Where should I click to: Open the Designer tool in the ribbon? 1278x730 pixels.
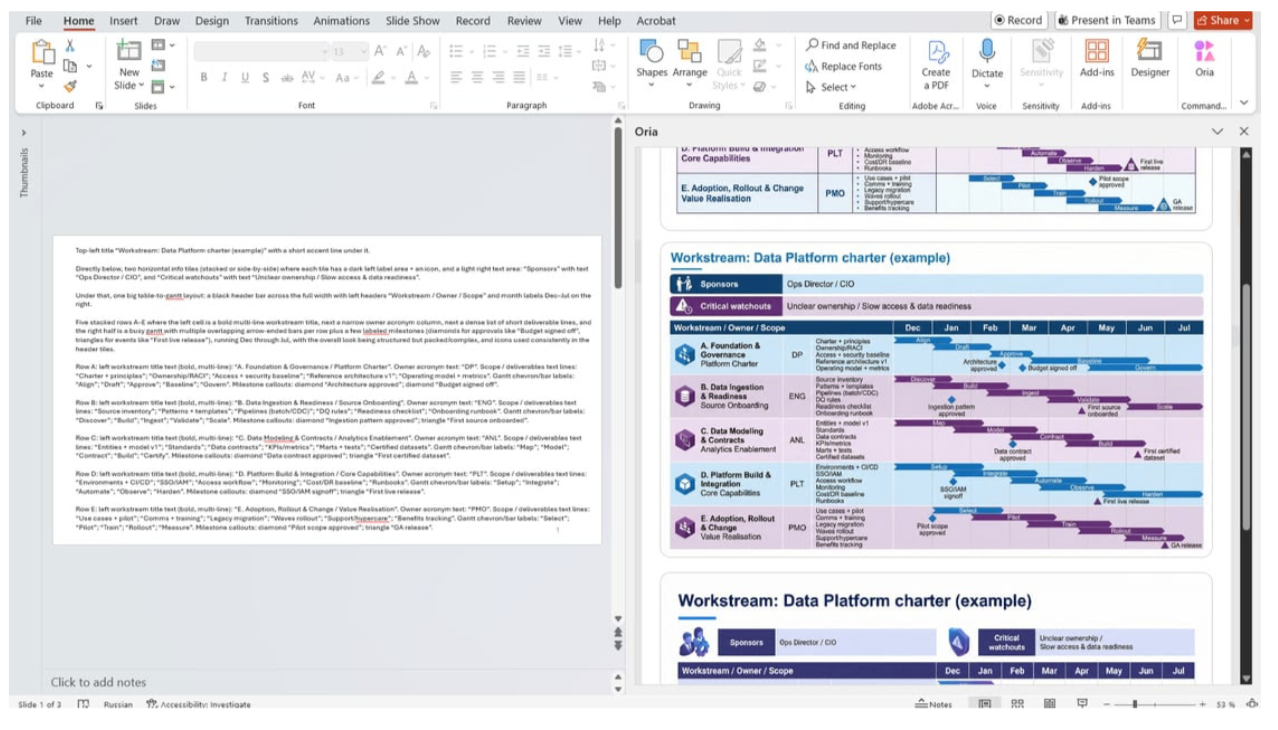[x=1149, y=59]
